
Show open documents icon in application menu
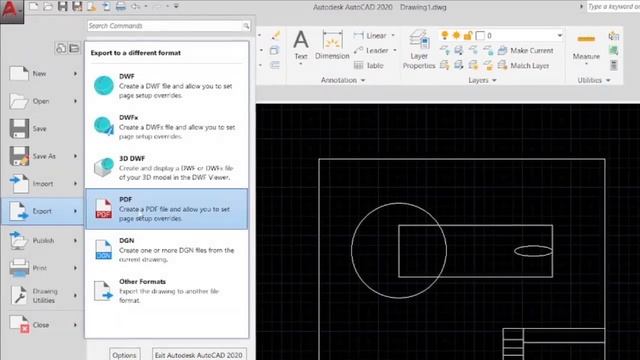pyautogui.click(x=74, y=48)
